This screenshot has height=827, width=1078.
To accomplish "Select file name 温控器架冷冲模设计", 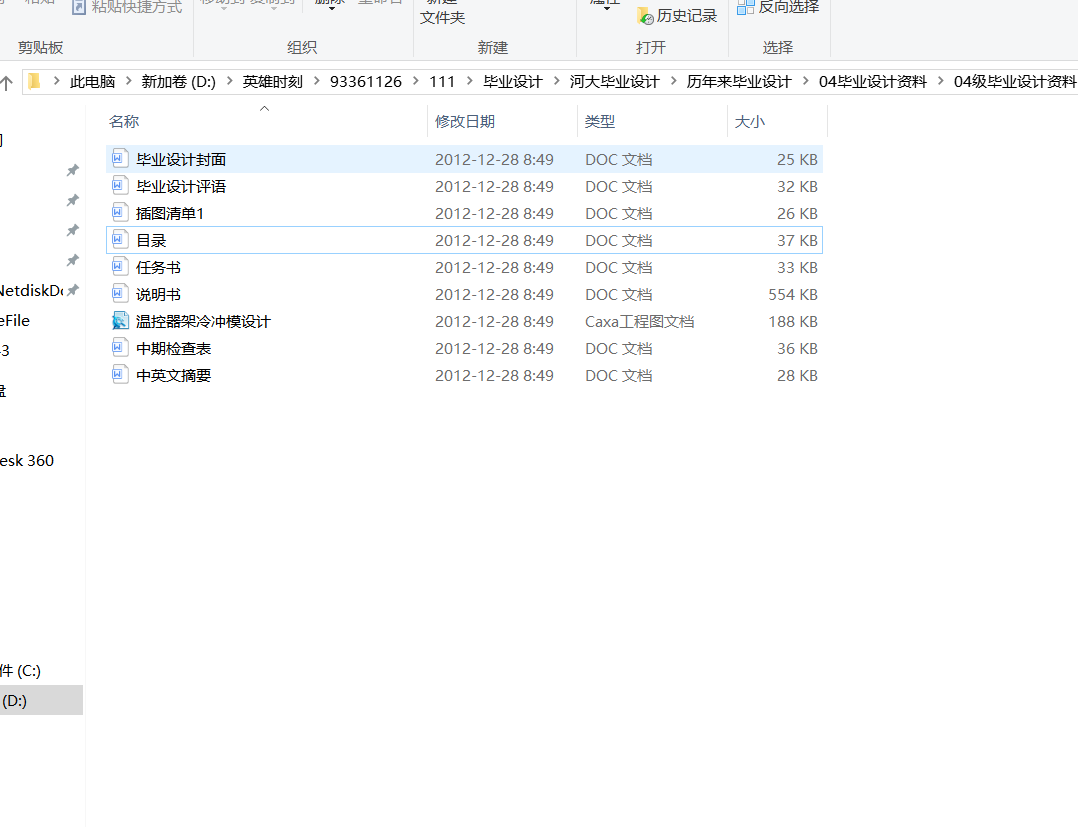I will tap(203, 321).
